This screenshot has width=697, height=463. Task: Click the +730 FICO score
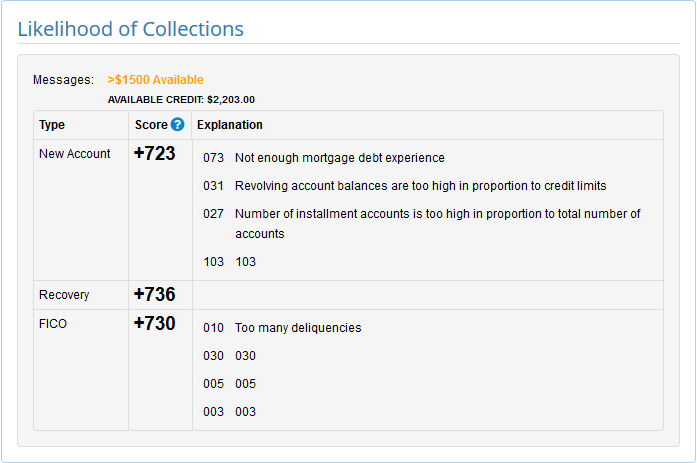(154, 324)
